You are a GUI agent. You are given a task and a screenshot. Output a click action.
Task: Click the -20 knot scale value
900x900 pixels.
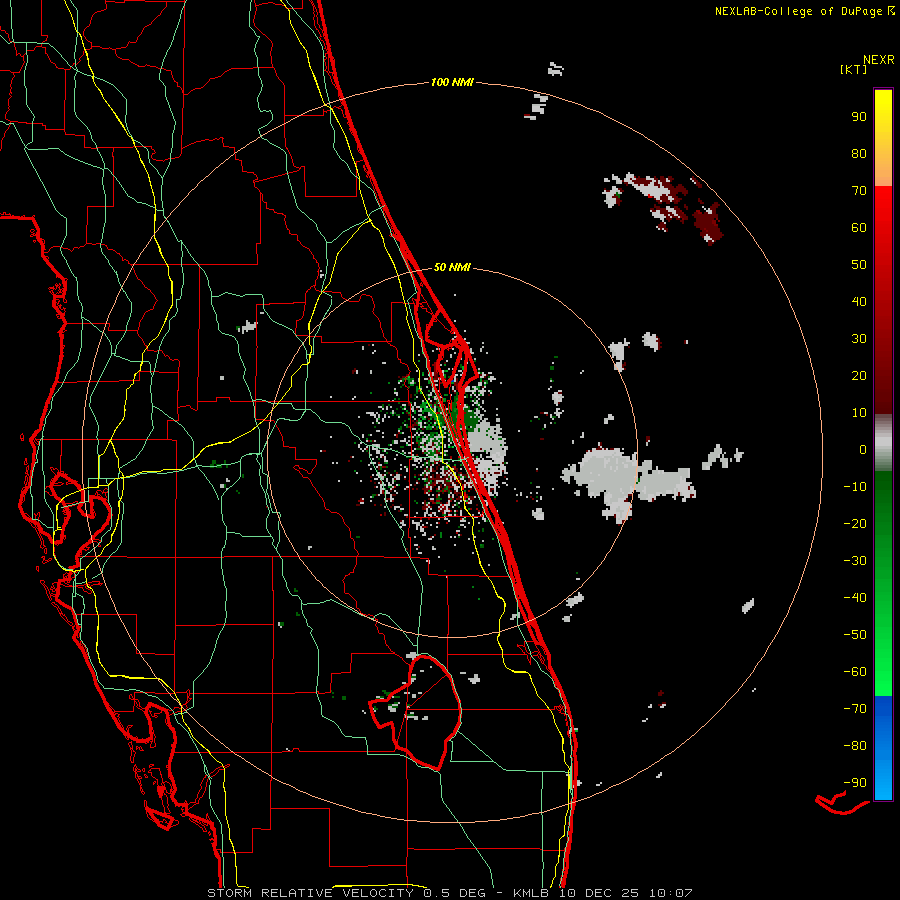point(855,523)
